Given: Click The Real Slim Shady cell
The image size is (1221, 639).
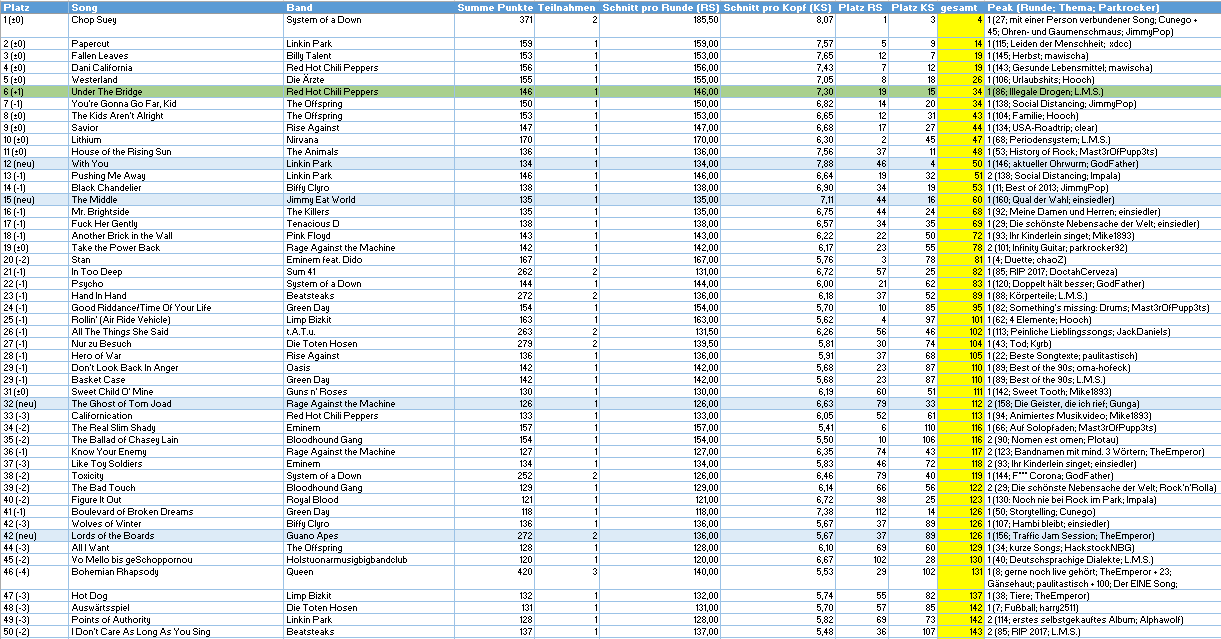Looking at the screenshot, I should (176, 428).
